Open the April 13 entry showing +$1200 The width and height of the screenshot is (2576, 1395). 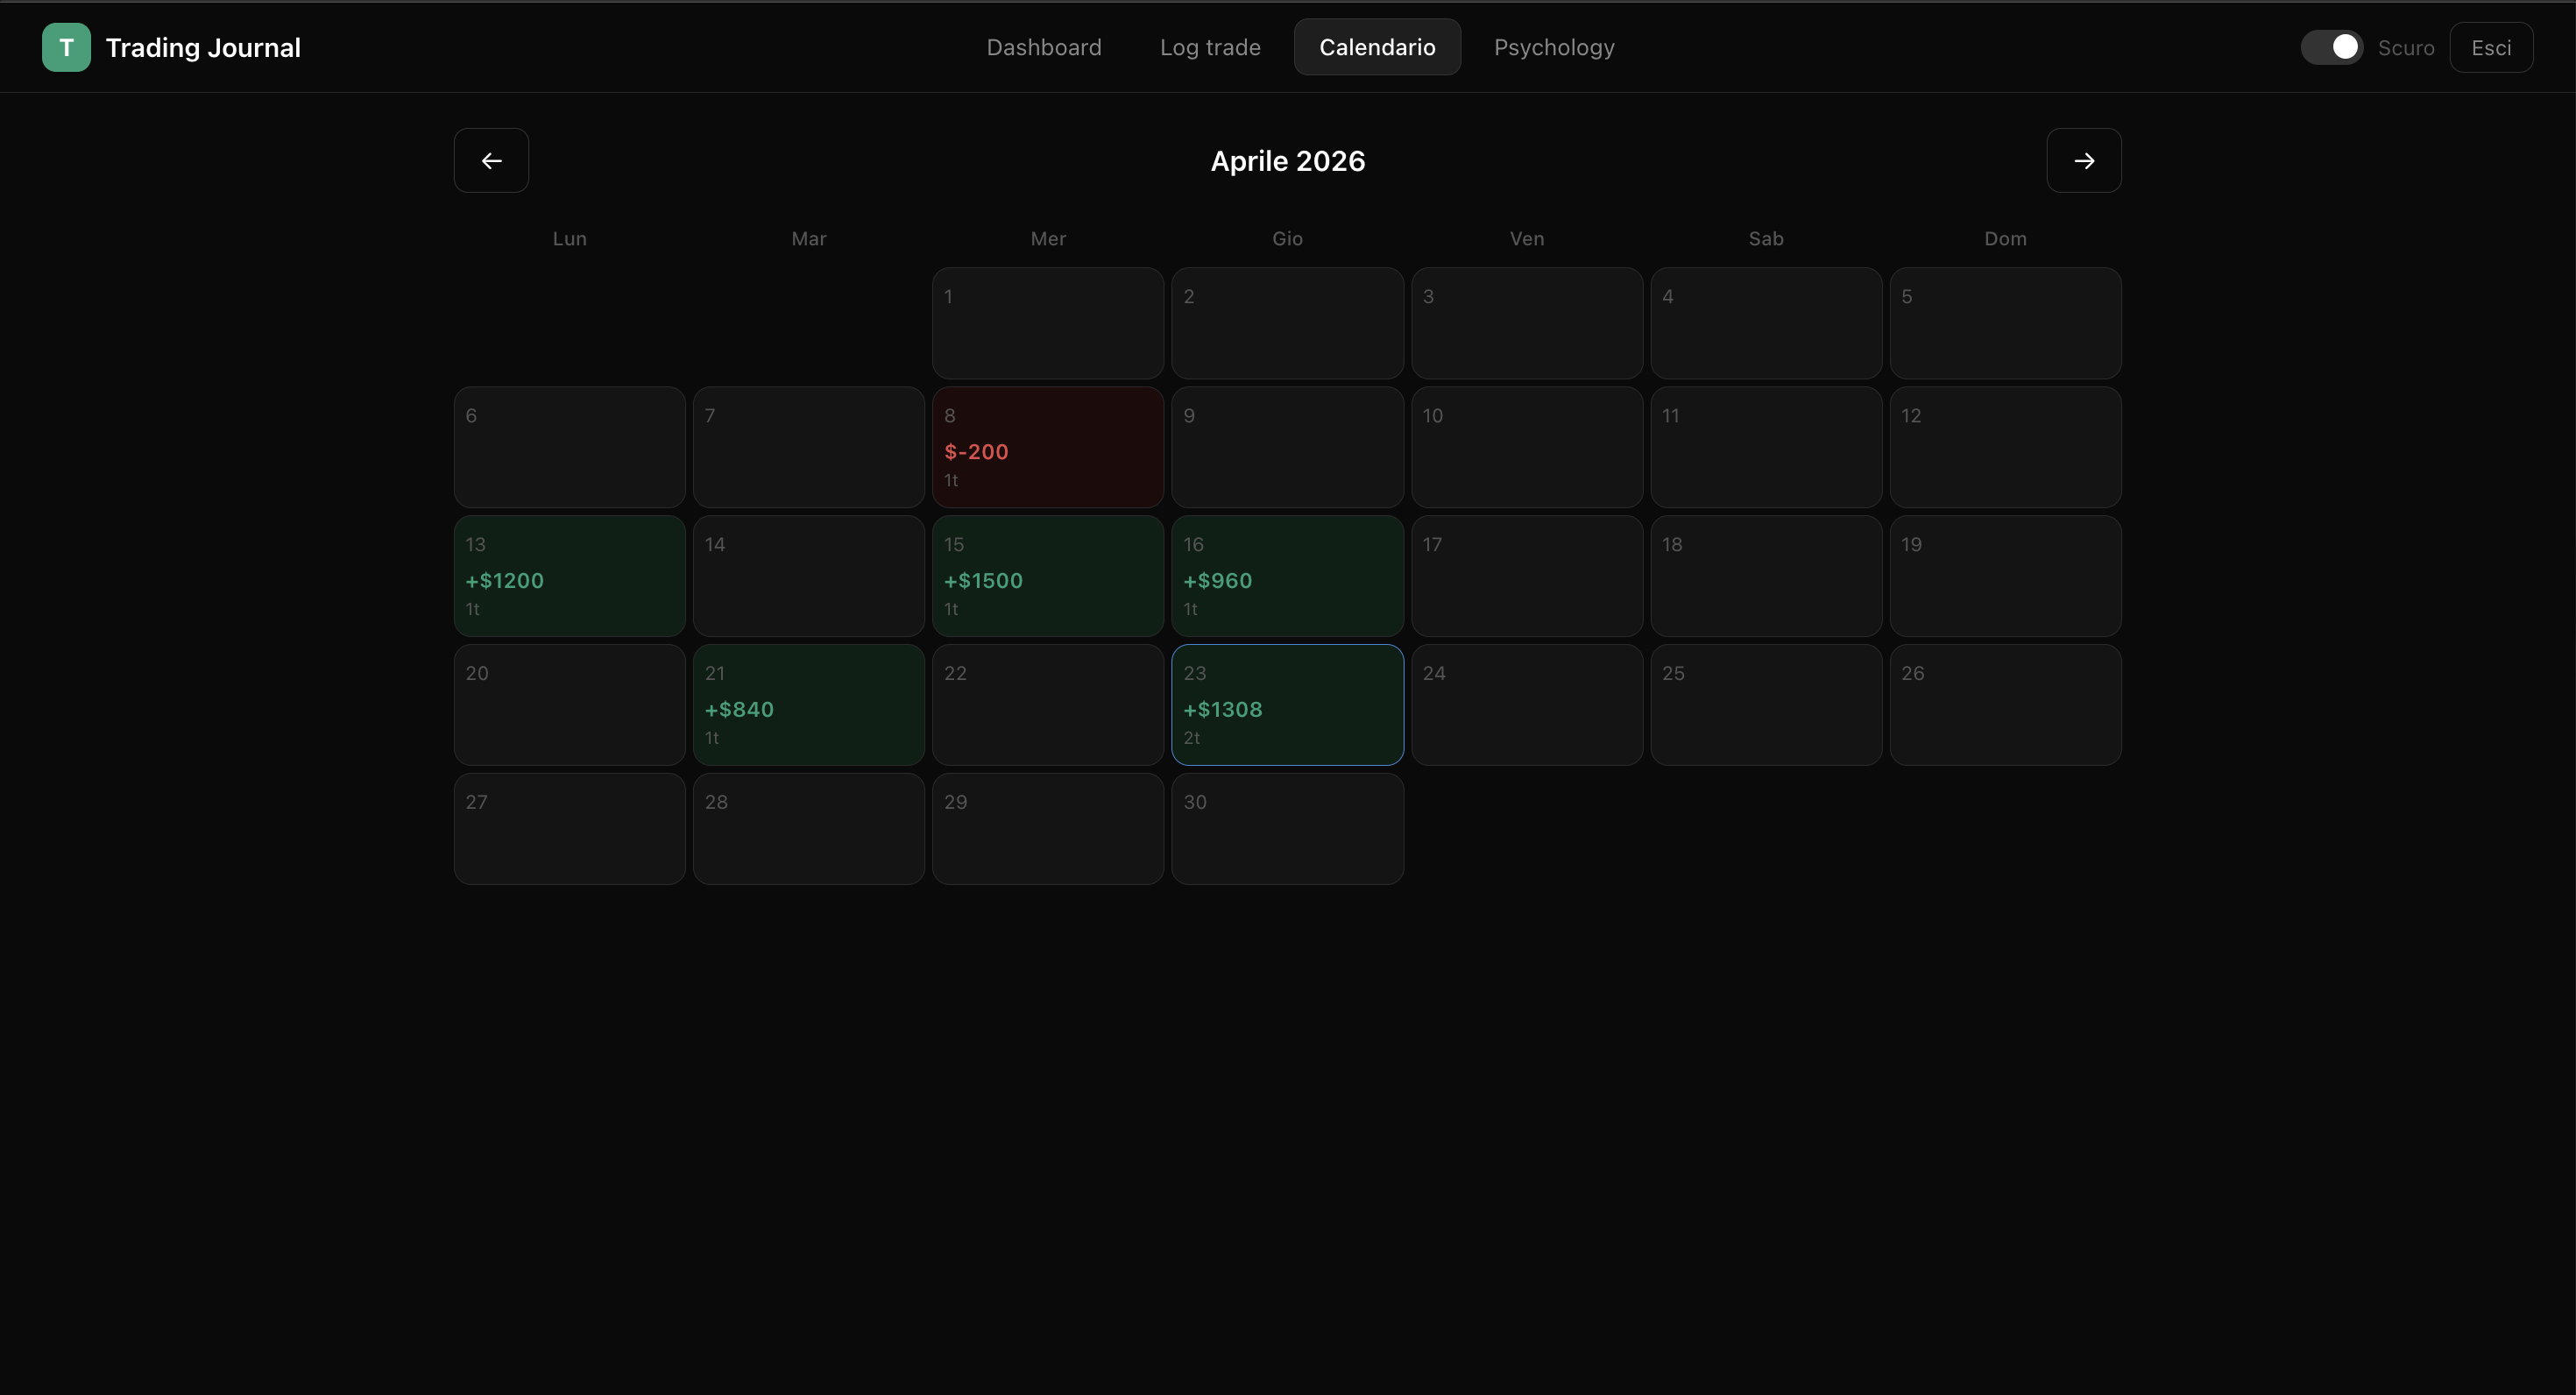tap(568, 576)
